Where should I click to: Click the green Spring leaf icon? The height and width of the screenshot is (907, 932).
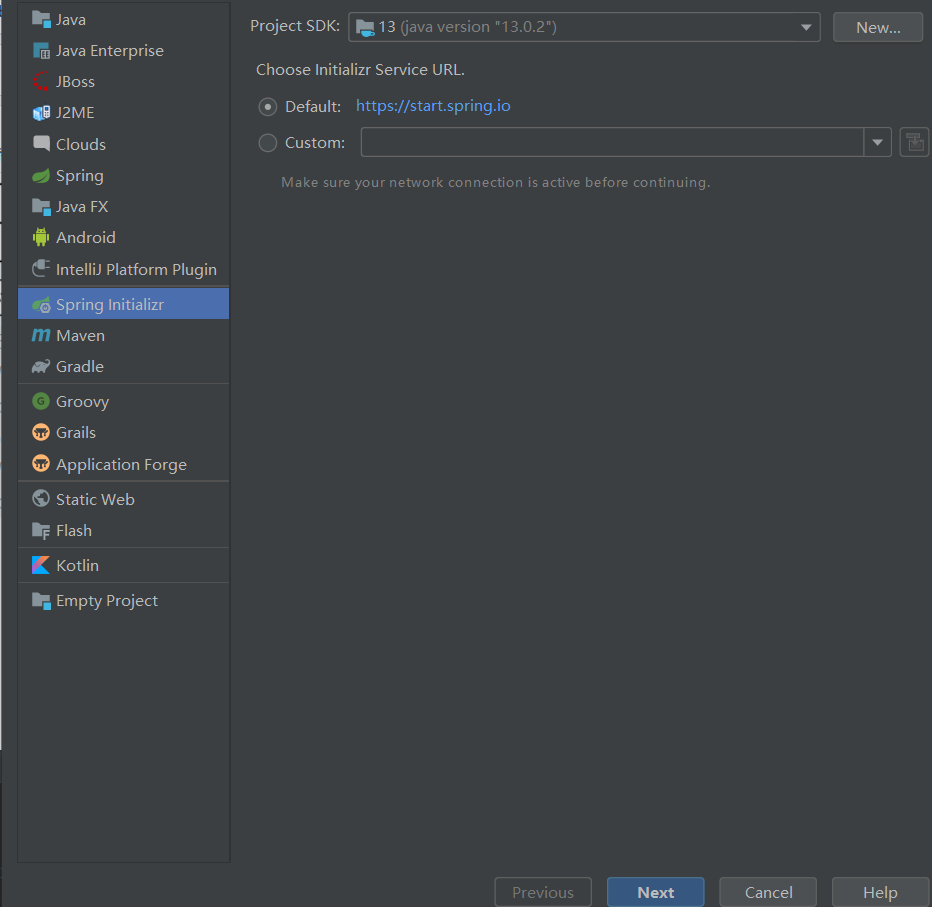pos(41,176)
